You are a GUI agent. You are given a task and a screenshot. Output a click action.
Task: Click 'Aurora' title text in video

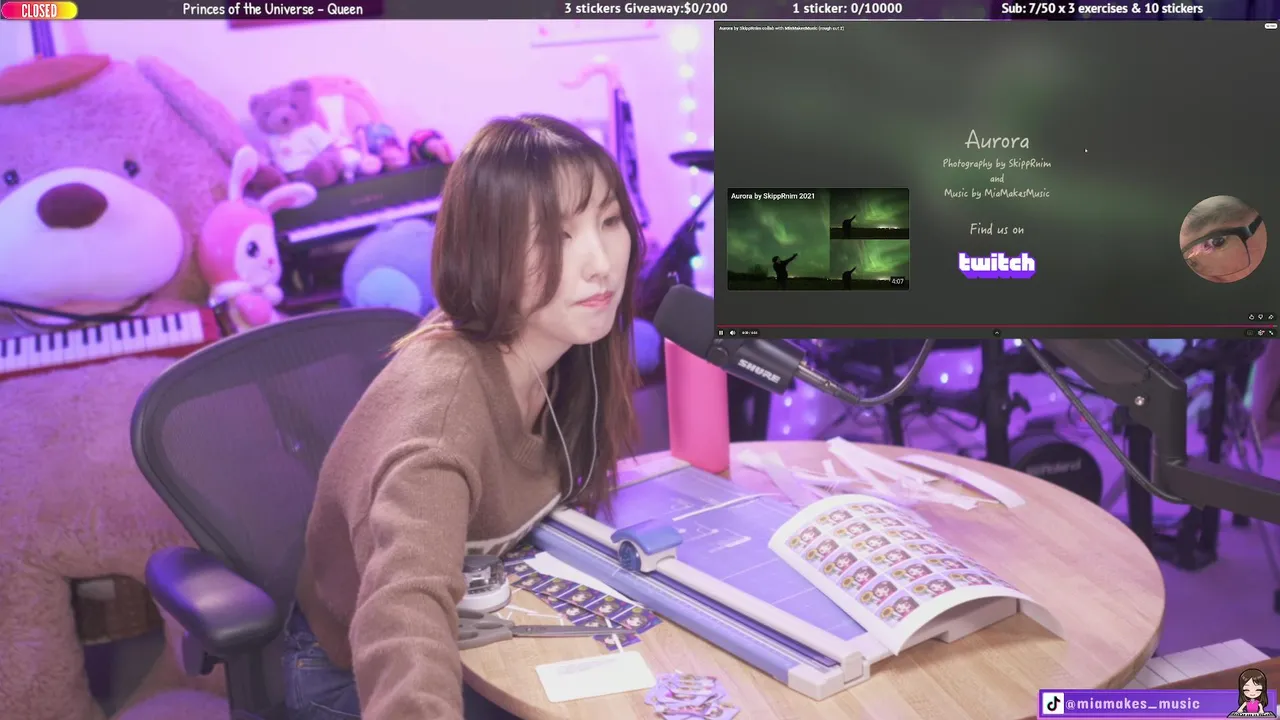click(x=997, y=140)
